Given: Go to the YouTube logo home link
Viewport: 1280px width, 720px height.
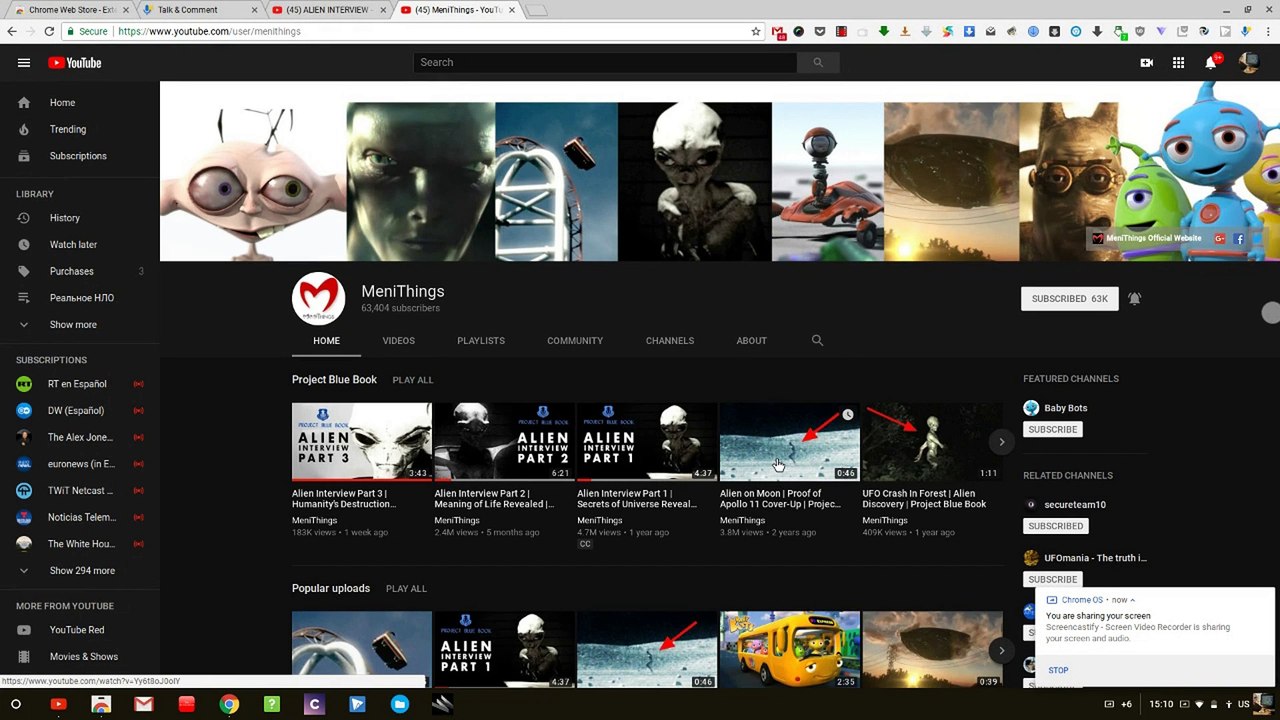Looking at the screenshot, I should pyautogui.click(x=75, y=63).
